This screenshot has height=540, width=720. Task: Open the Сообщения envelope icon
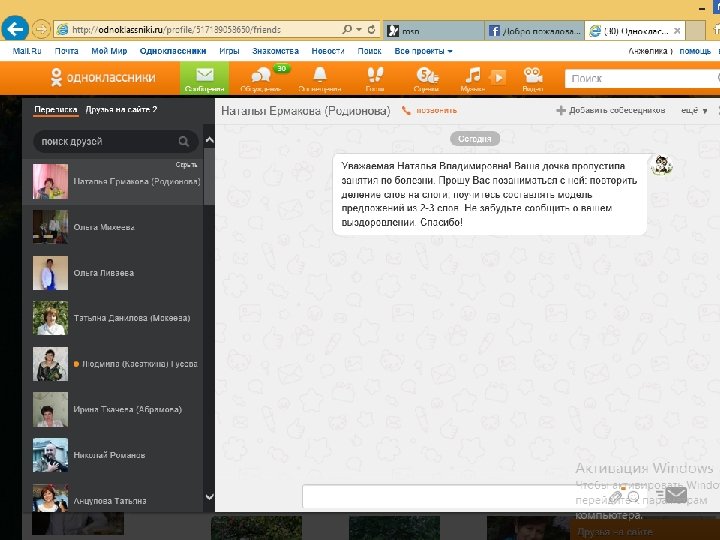click(204, 78)
